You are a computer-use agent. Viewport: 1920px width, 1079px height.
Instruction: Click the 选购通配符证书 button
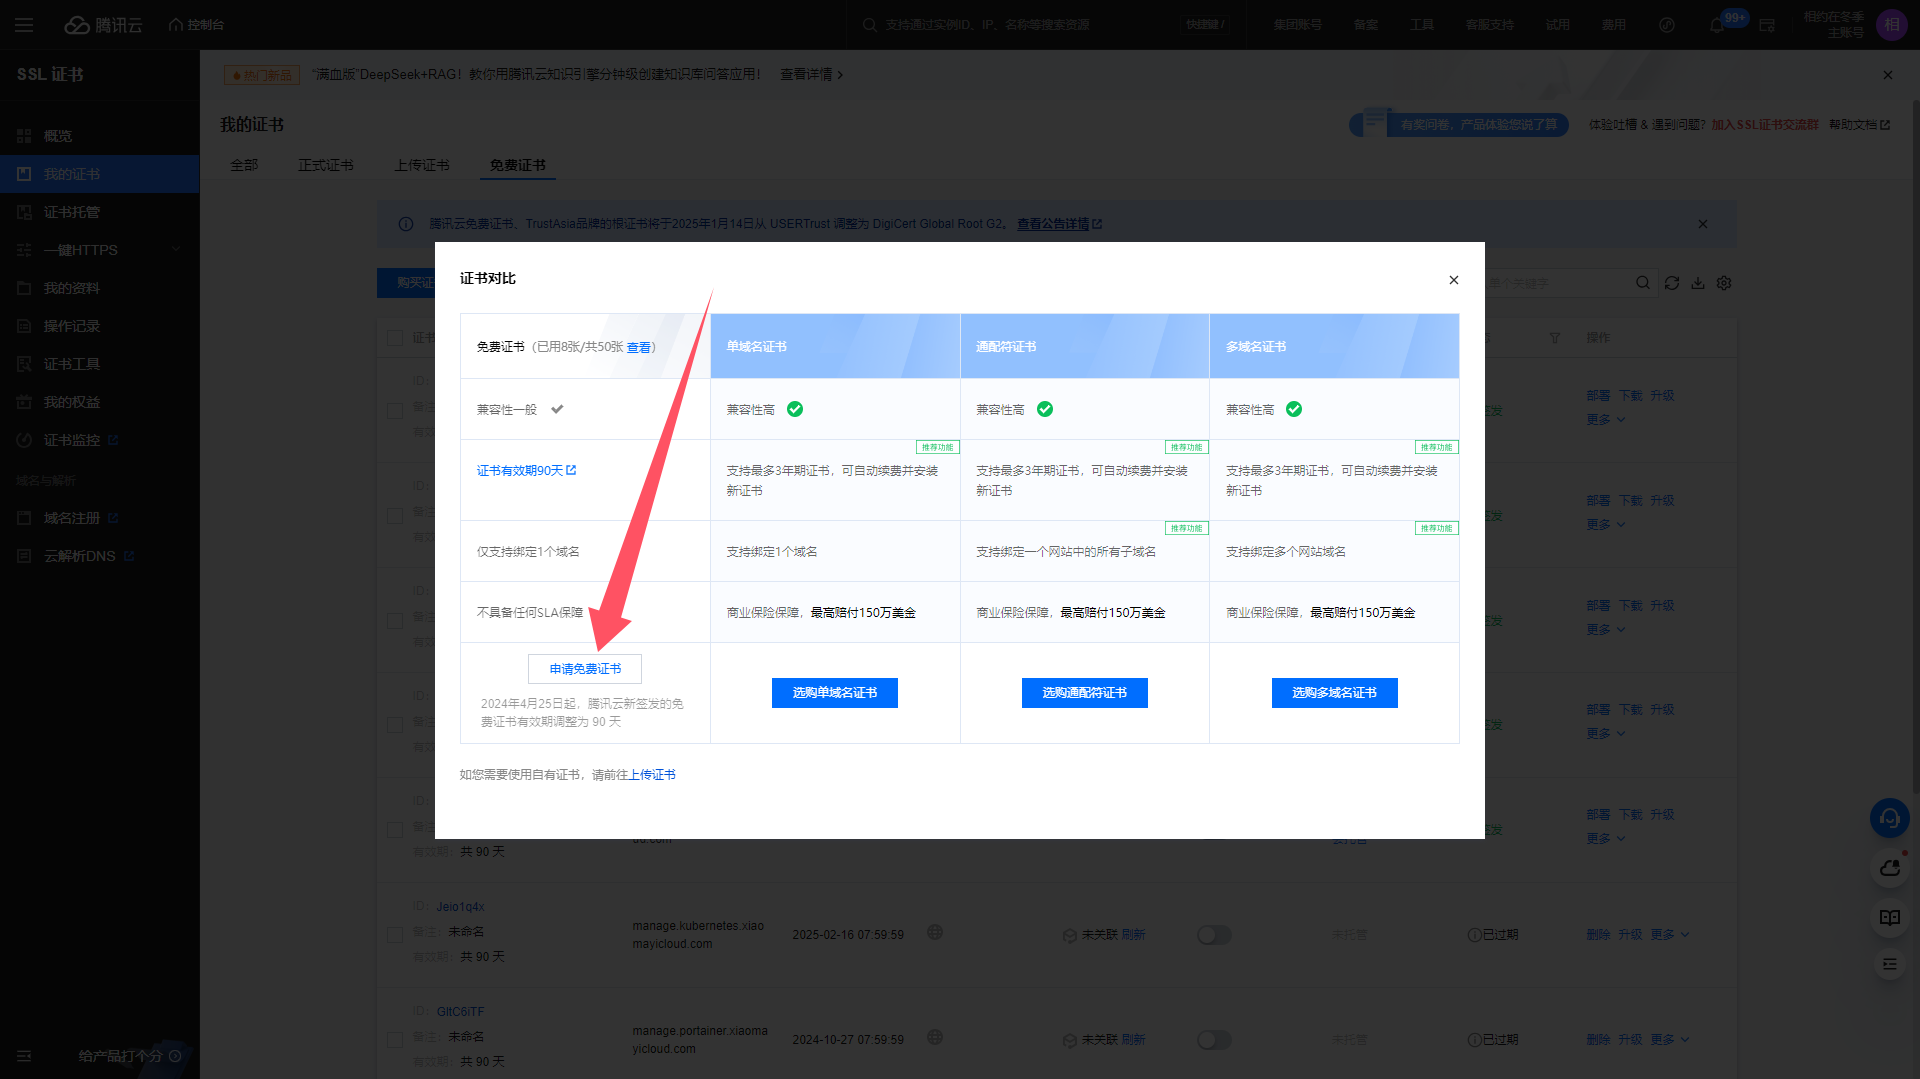(1084, 693)
